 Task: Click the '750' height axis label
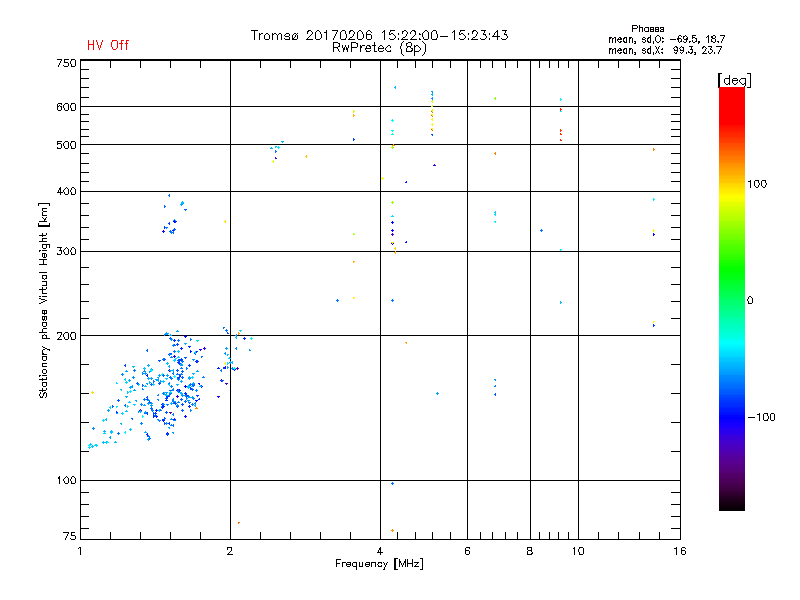coord(66,63)
